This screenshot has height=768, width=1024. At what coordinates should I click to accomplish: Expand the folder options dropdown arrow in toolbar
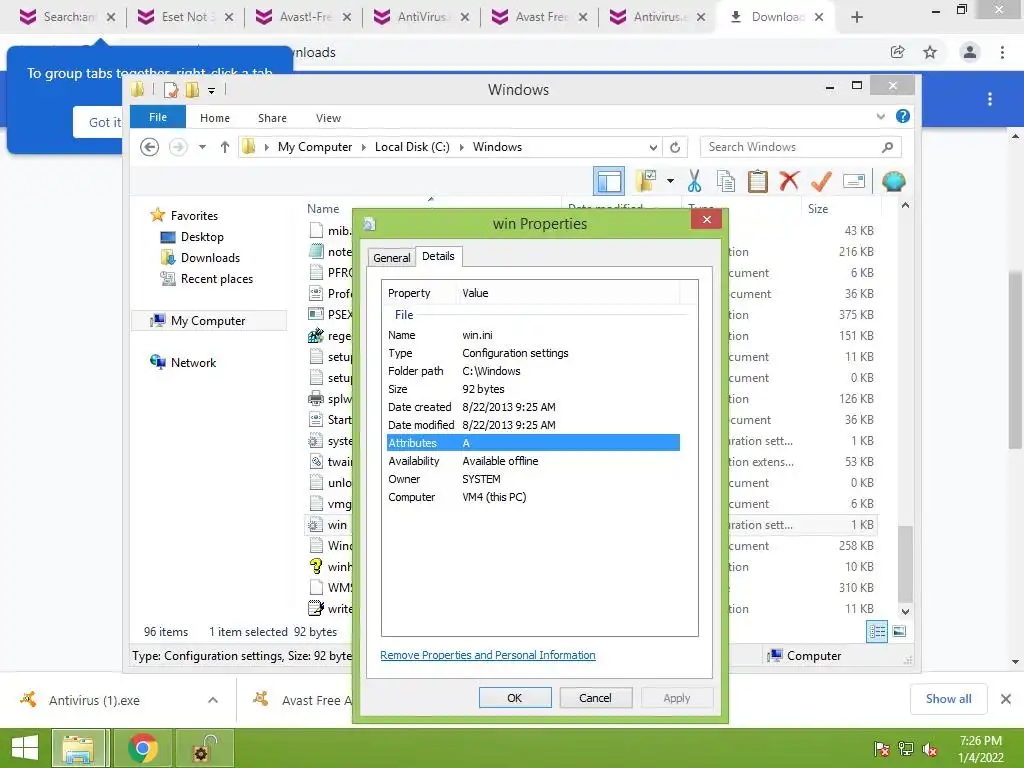(670, 181)
